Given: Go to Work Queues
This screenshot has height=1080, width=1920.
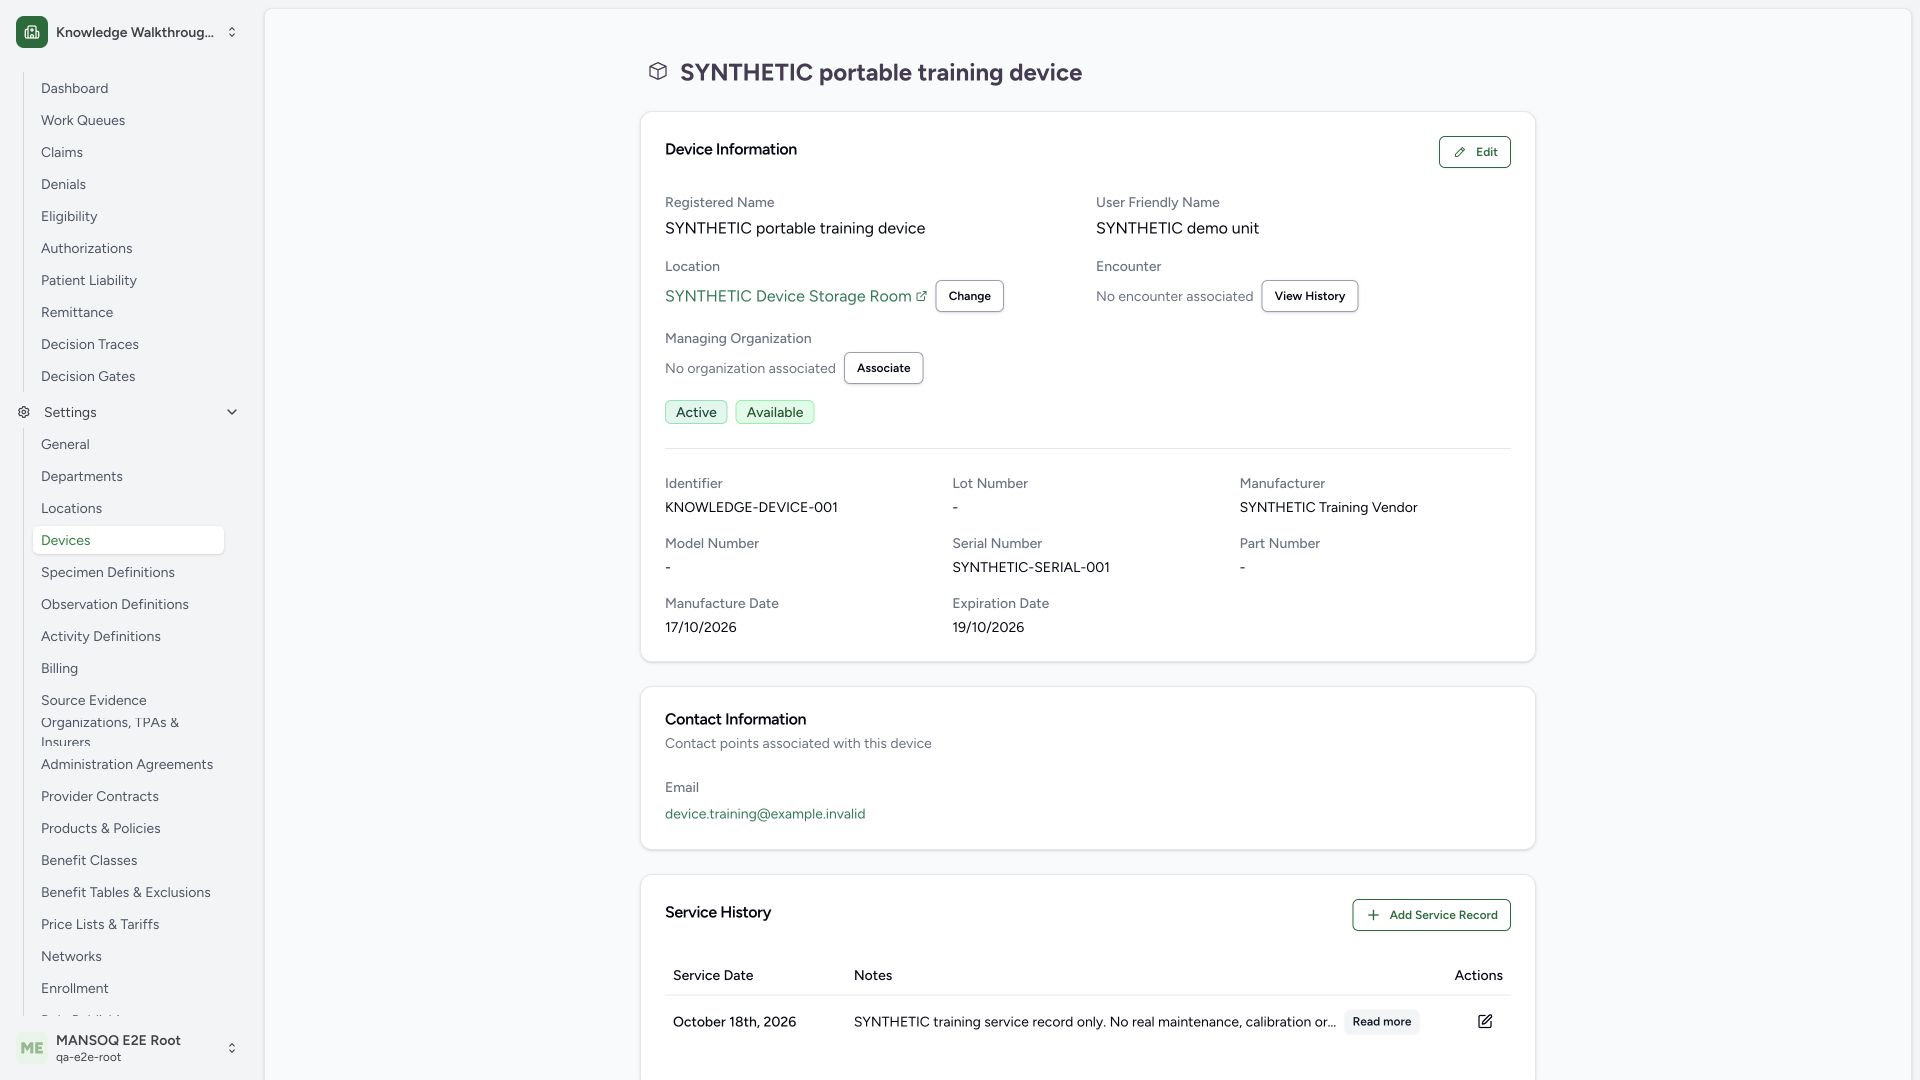Looking at the screenshot, I should click(128, 120).
